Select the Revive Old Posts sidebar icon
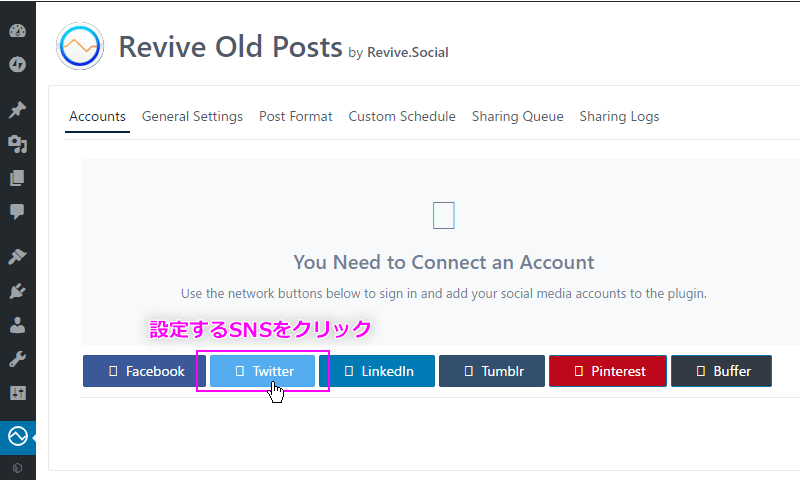This screenshot has width=800, height=480. pyautogui.click(x=17, y=437)
